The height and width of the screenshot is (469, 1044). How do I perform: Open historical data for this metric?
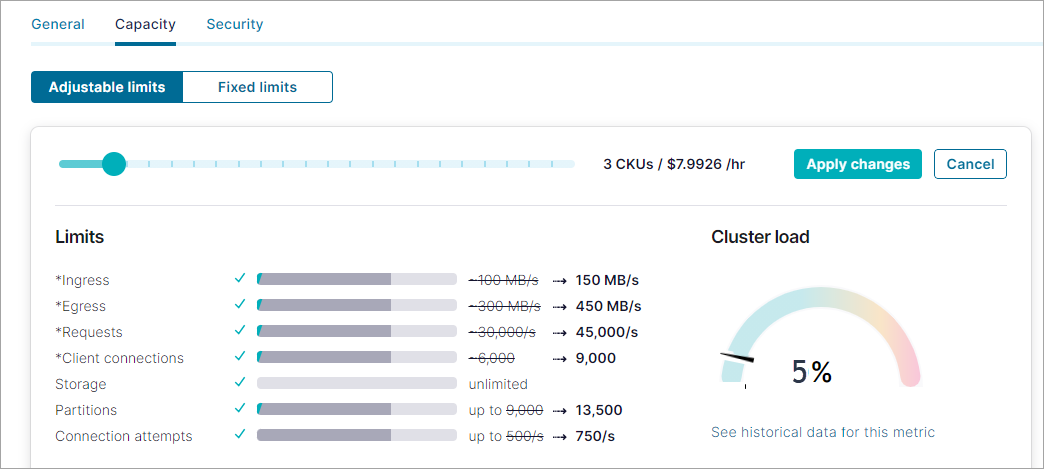pyautogui.click(x=823, y=432)
